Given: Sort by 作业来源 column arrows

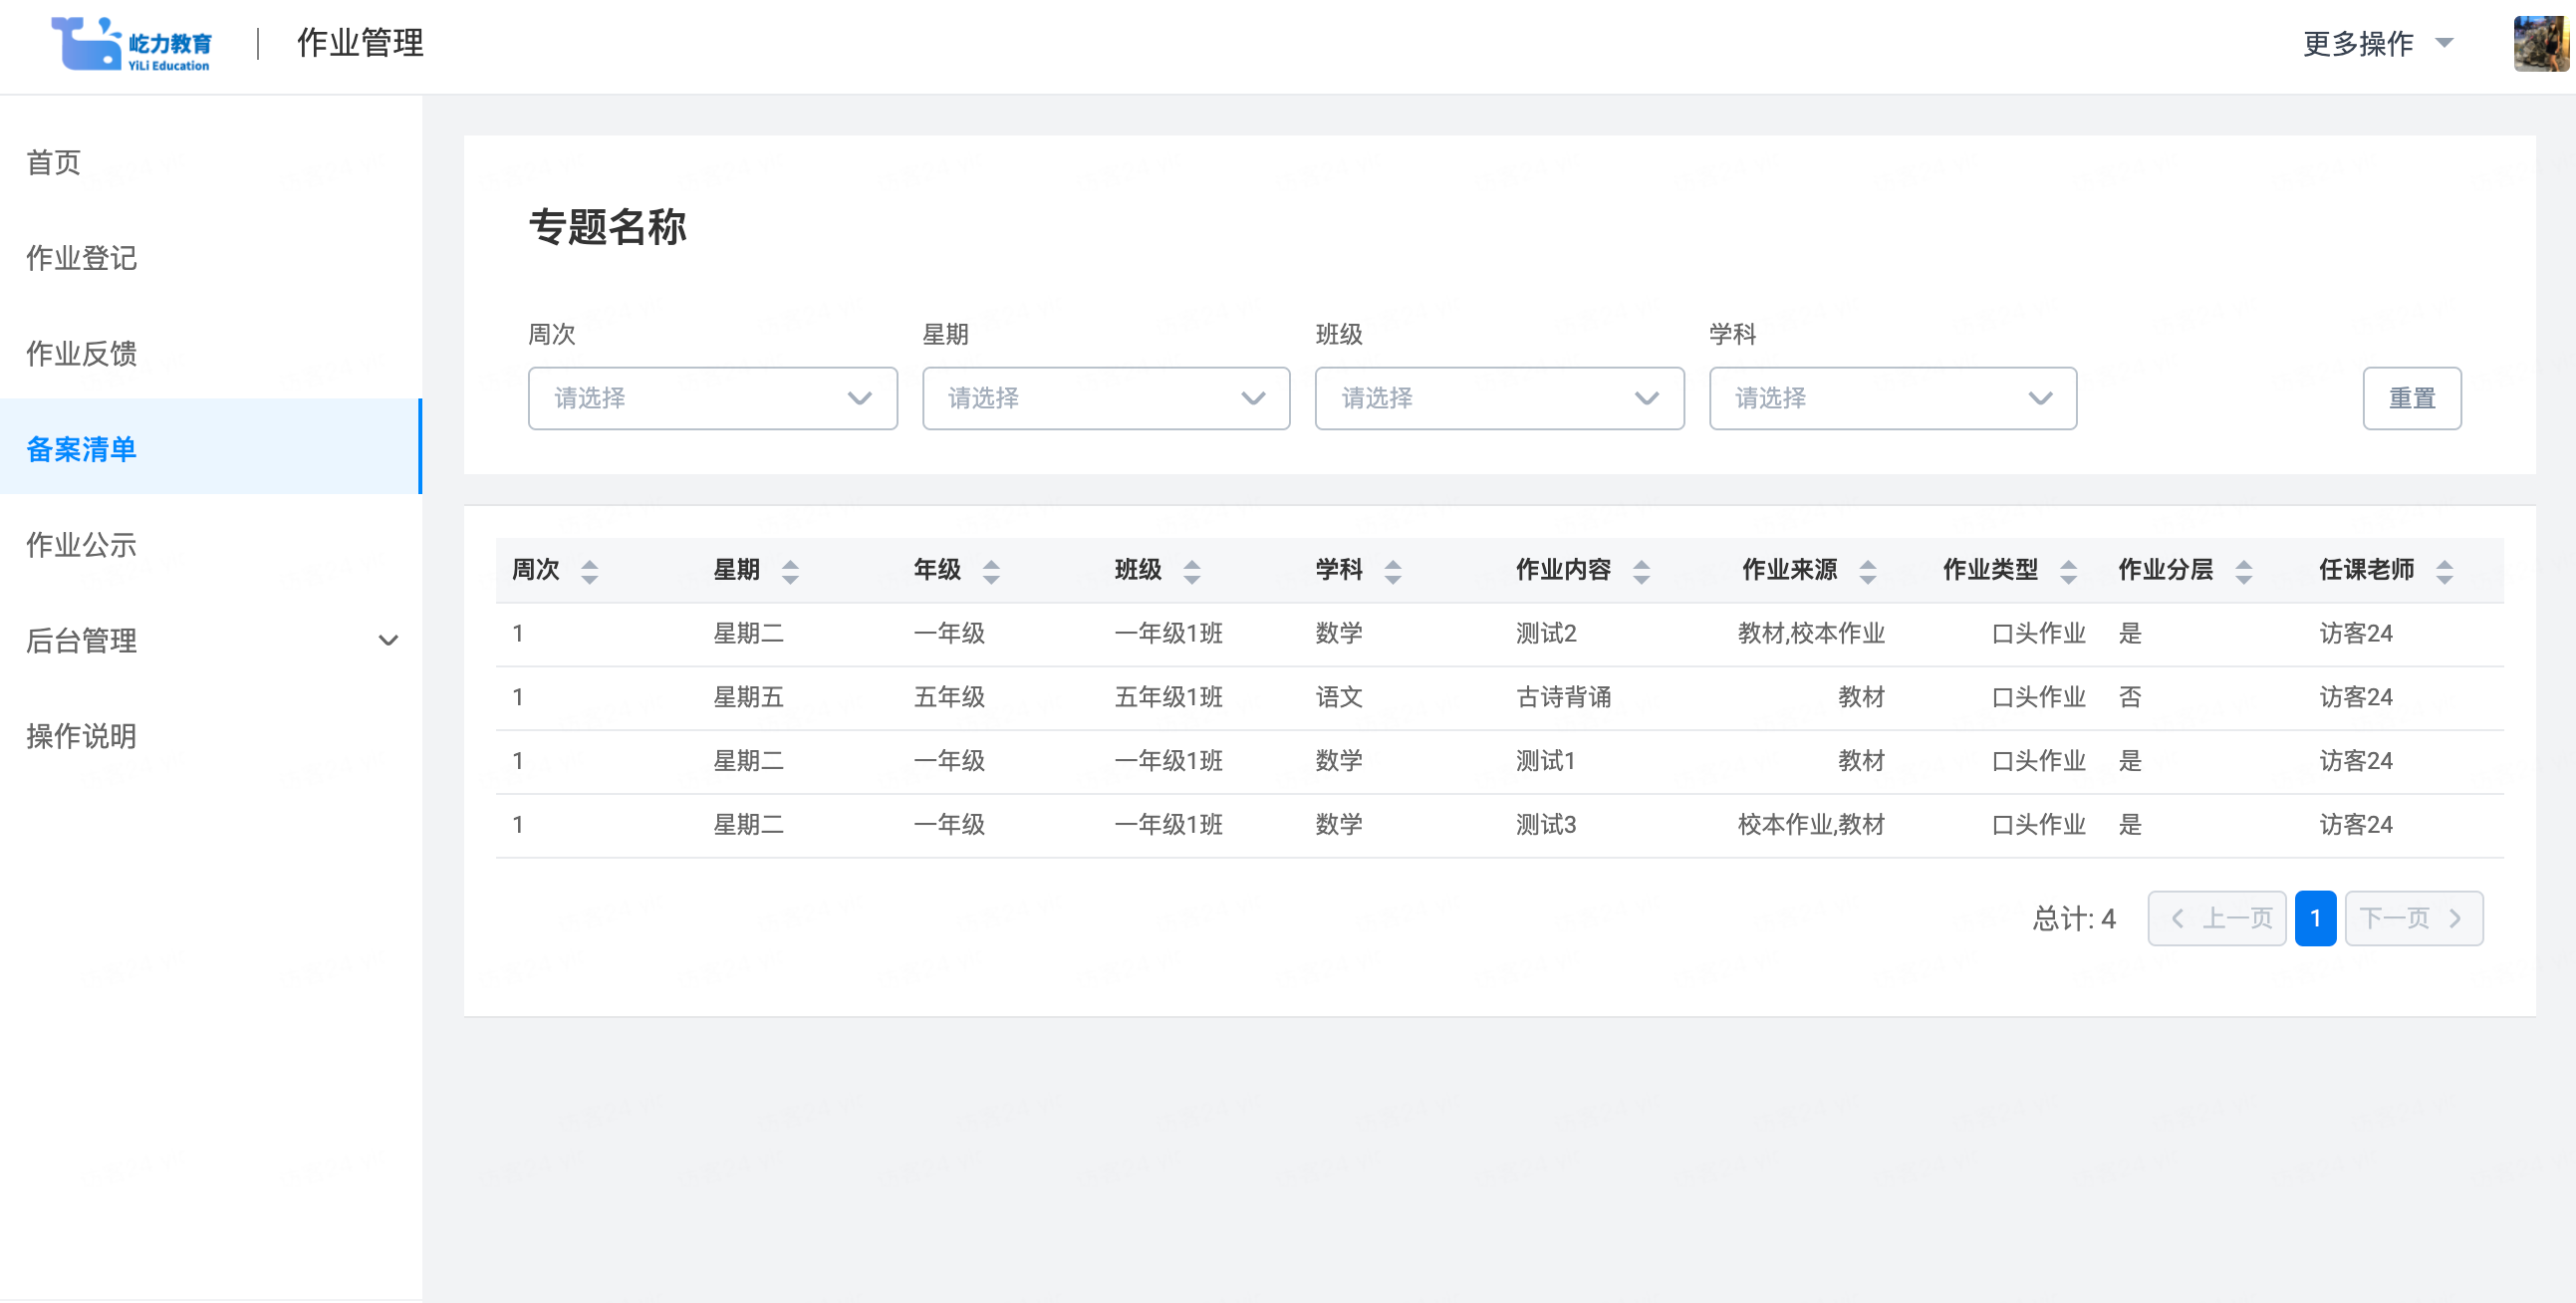Looking at the screenshot, I should [1867, 571].
